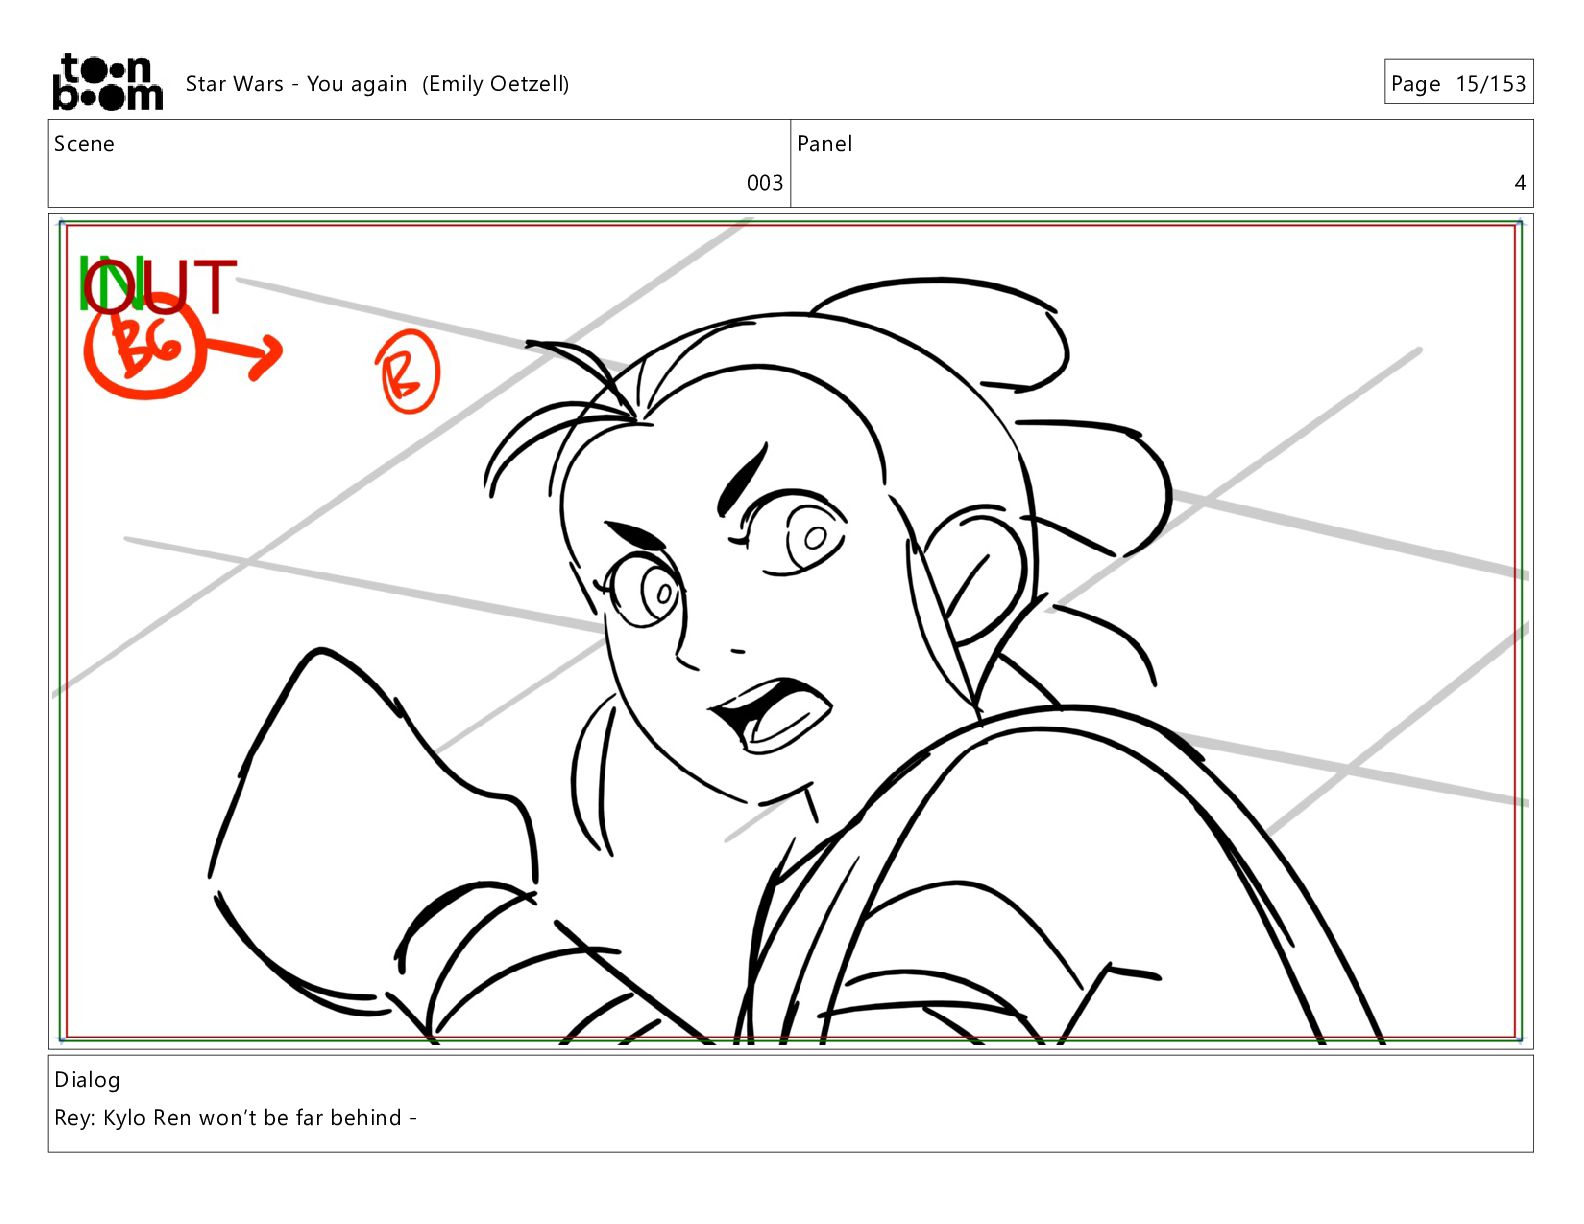The width and height of the screenshot is (1584, 1224).
Task: Select the title 'Star Wars - You again'
Action: pos(296,84)
